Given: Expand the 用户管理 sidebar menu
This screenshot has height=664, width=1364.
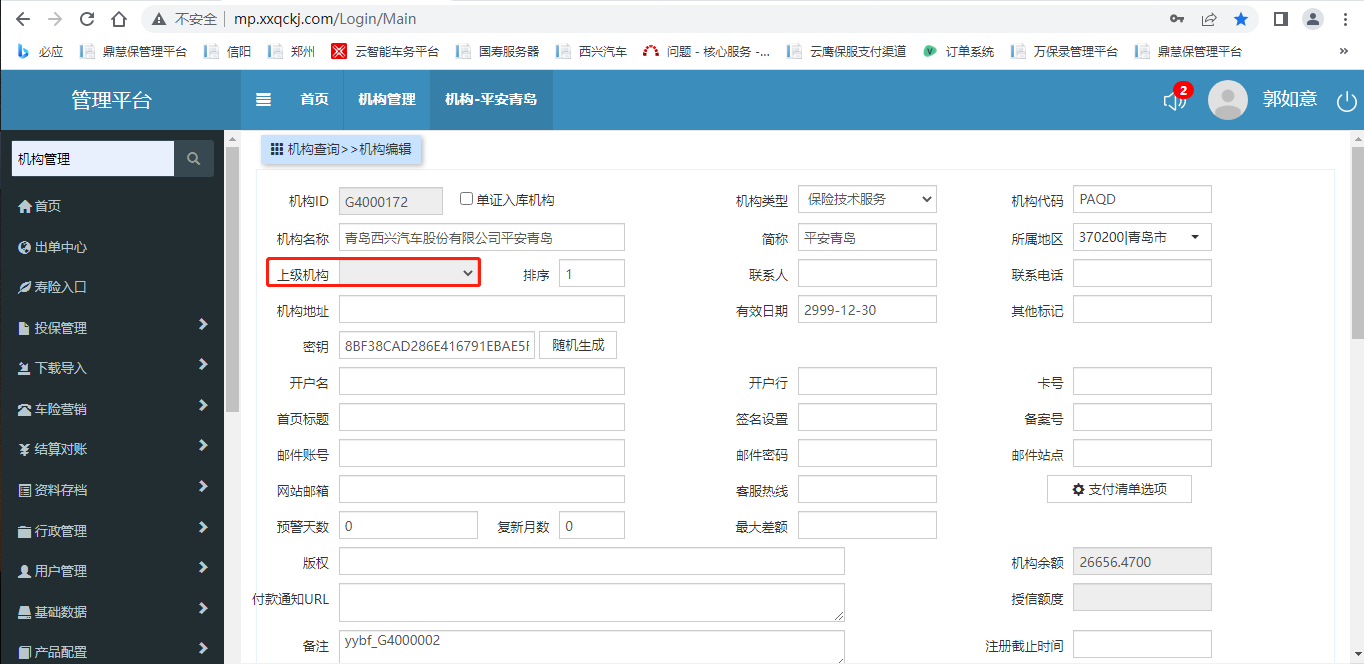Looking at the screenshot, I should [x=112, y=570].
